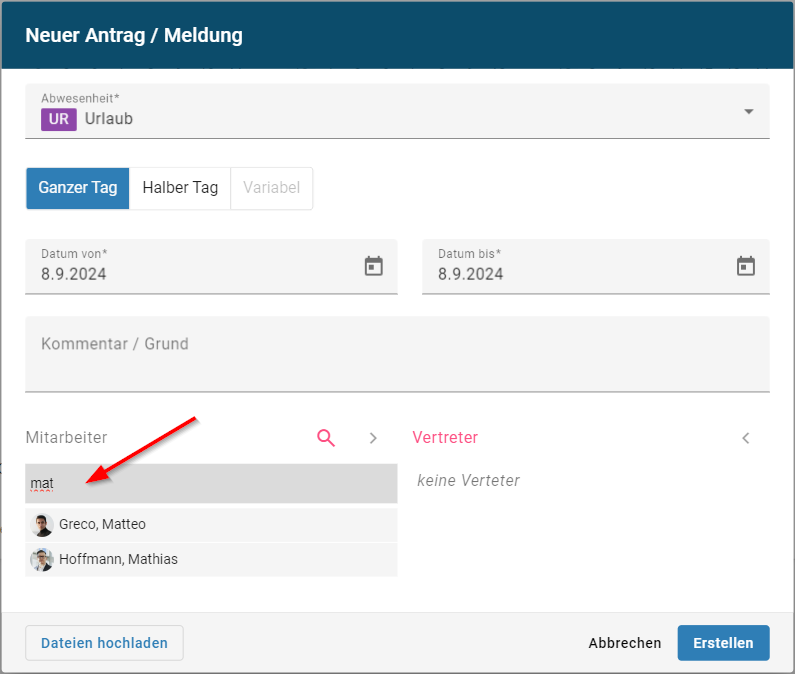Viewport: 795px width, 674px height.
Task: Choose the Variabel duration option
Action: tap(271, 188)
